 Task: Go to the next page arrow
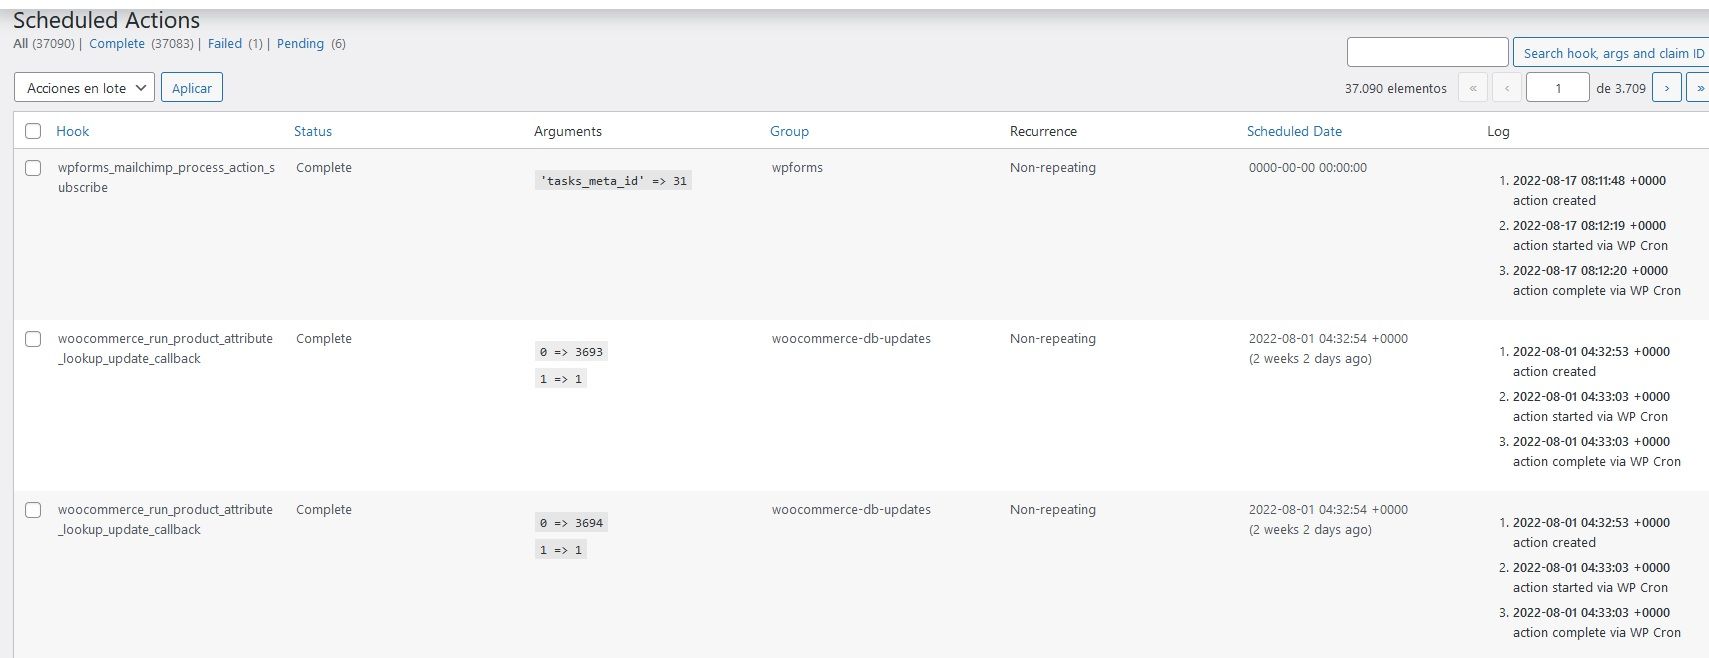(x=1666, y=88)
